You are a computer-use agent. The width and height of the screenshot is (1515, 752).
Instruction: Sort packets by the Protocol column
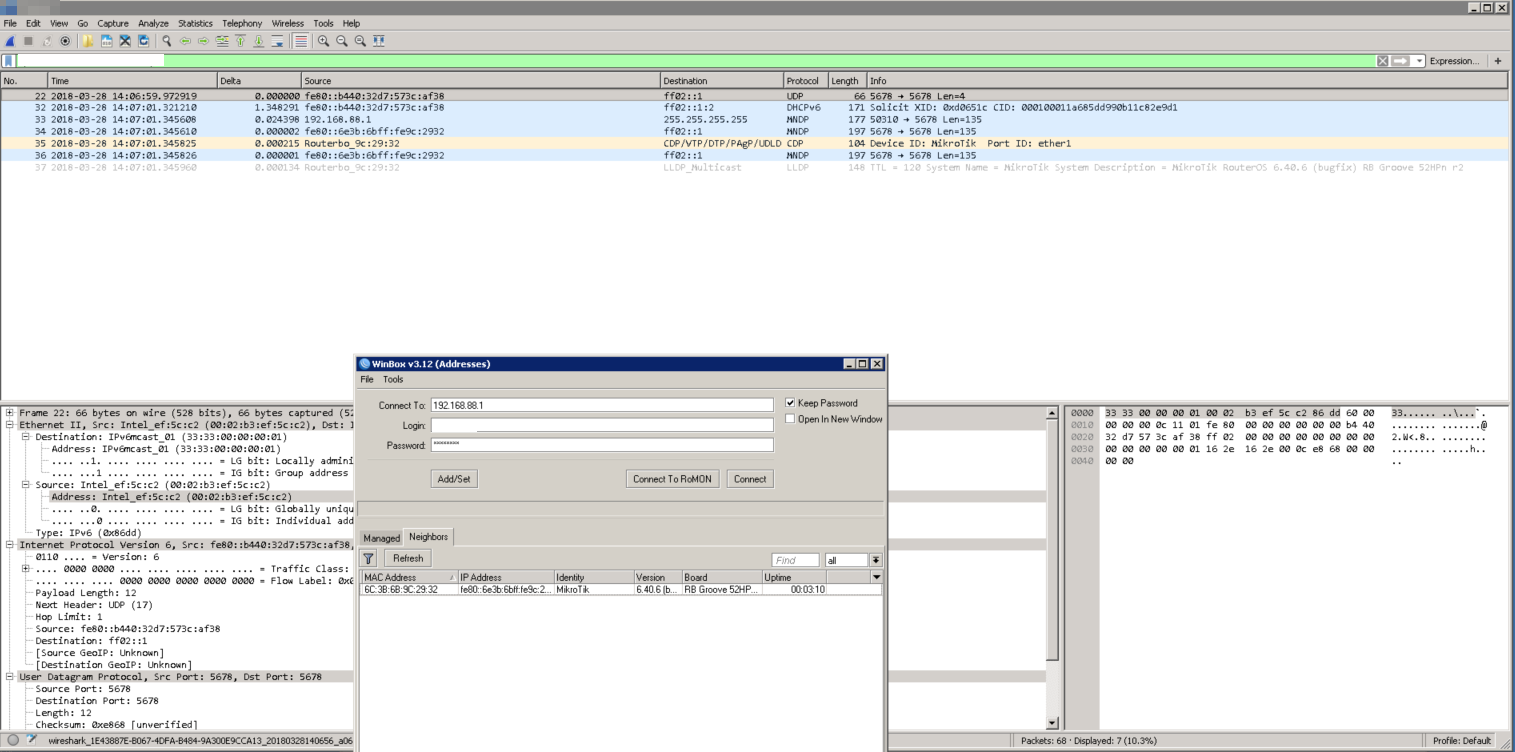(x=806, y=81)
